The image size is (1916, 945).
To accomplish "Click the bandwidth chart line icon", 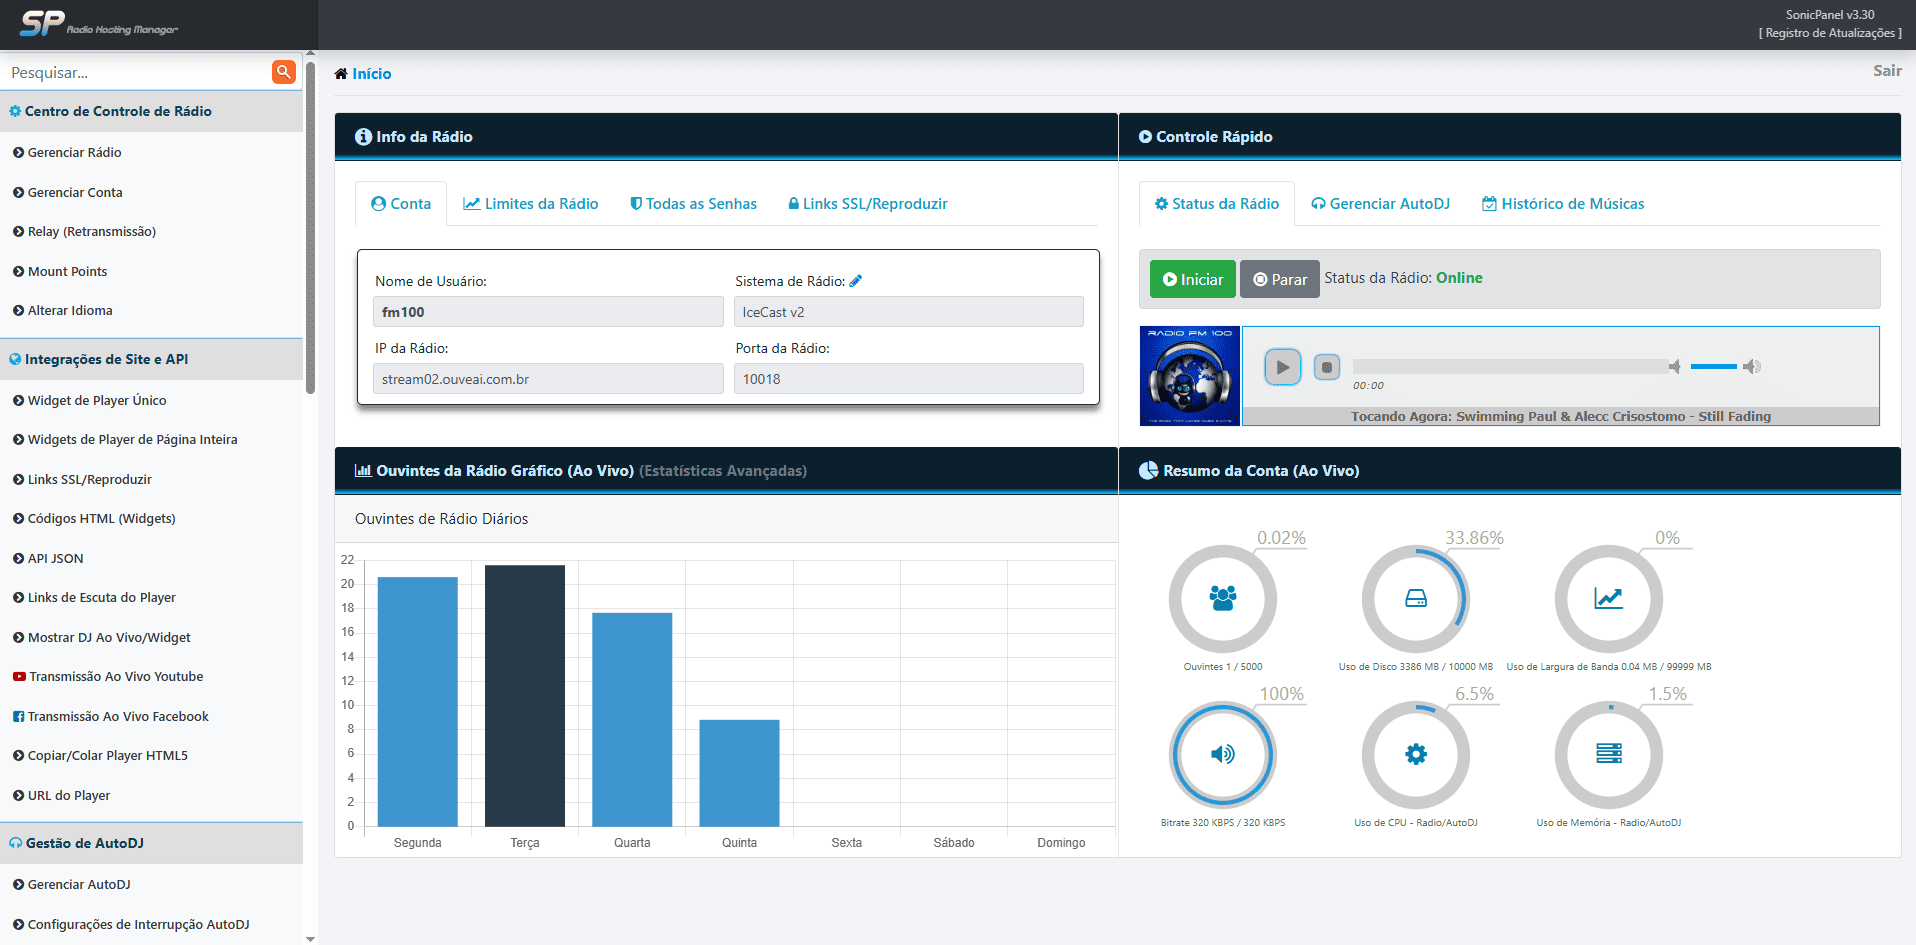I will [1608, 598].
